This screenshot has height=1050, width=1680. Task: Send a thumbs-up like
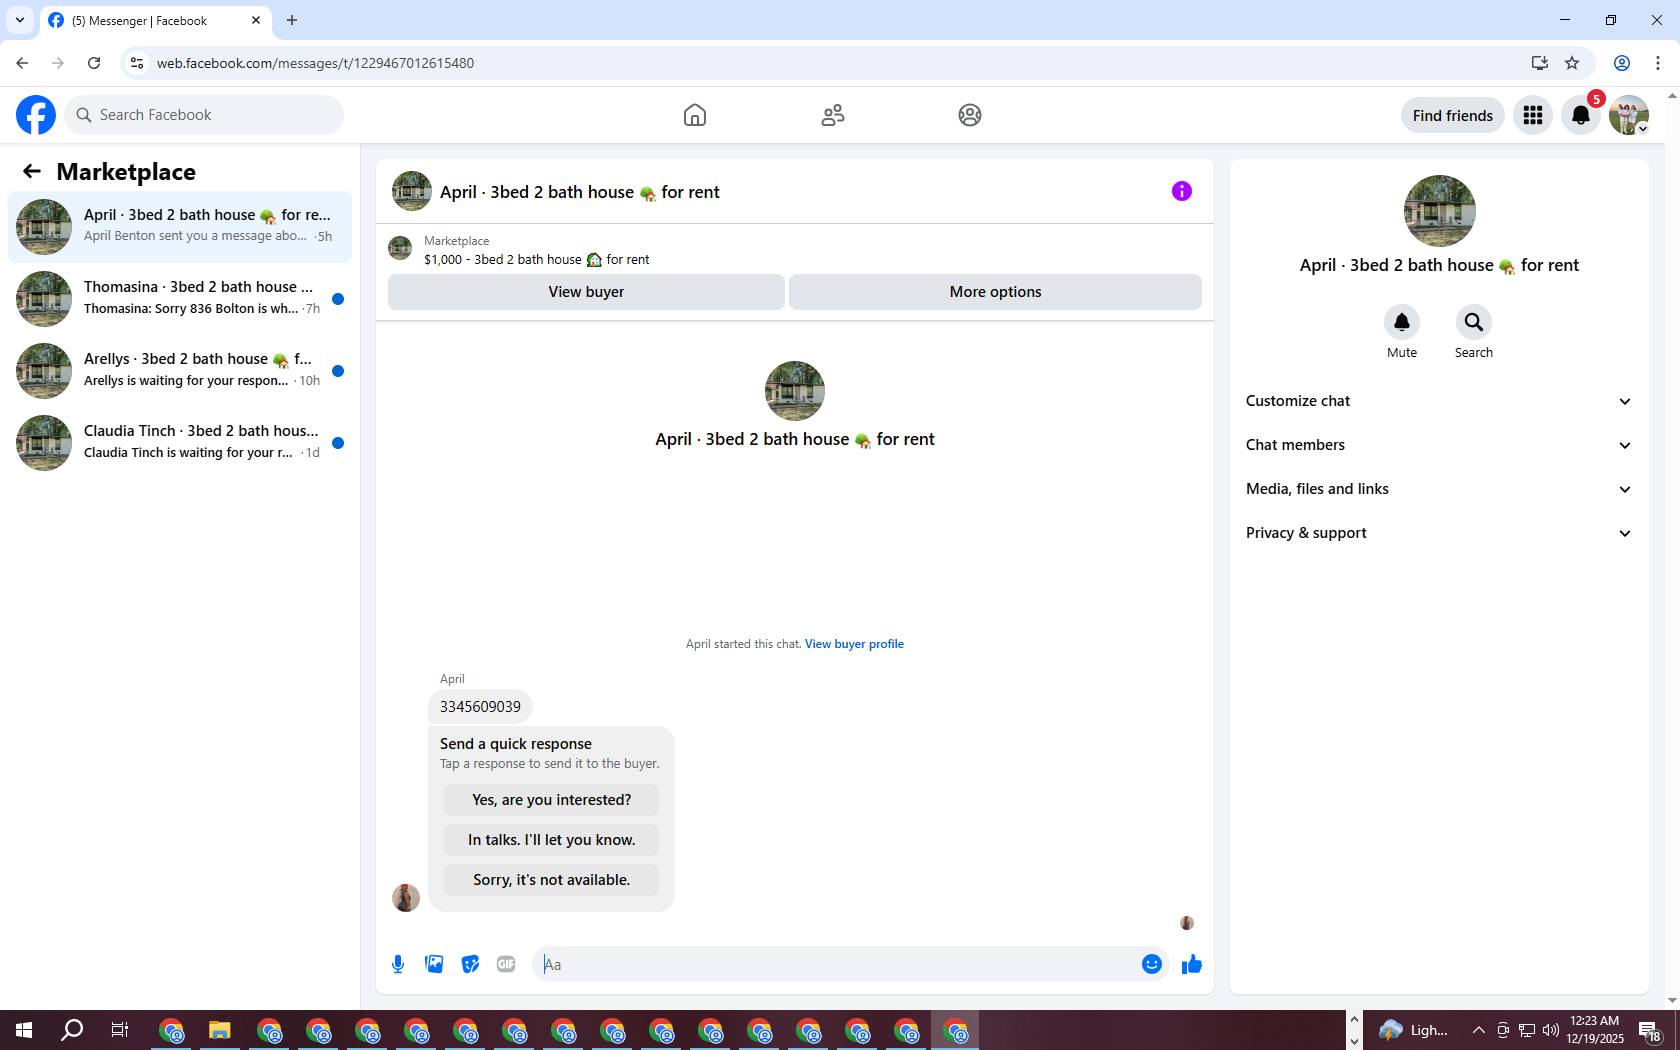point(1192,964)
